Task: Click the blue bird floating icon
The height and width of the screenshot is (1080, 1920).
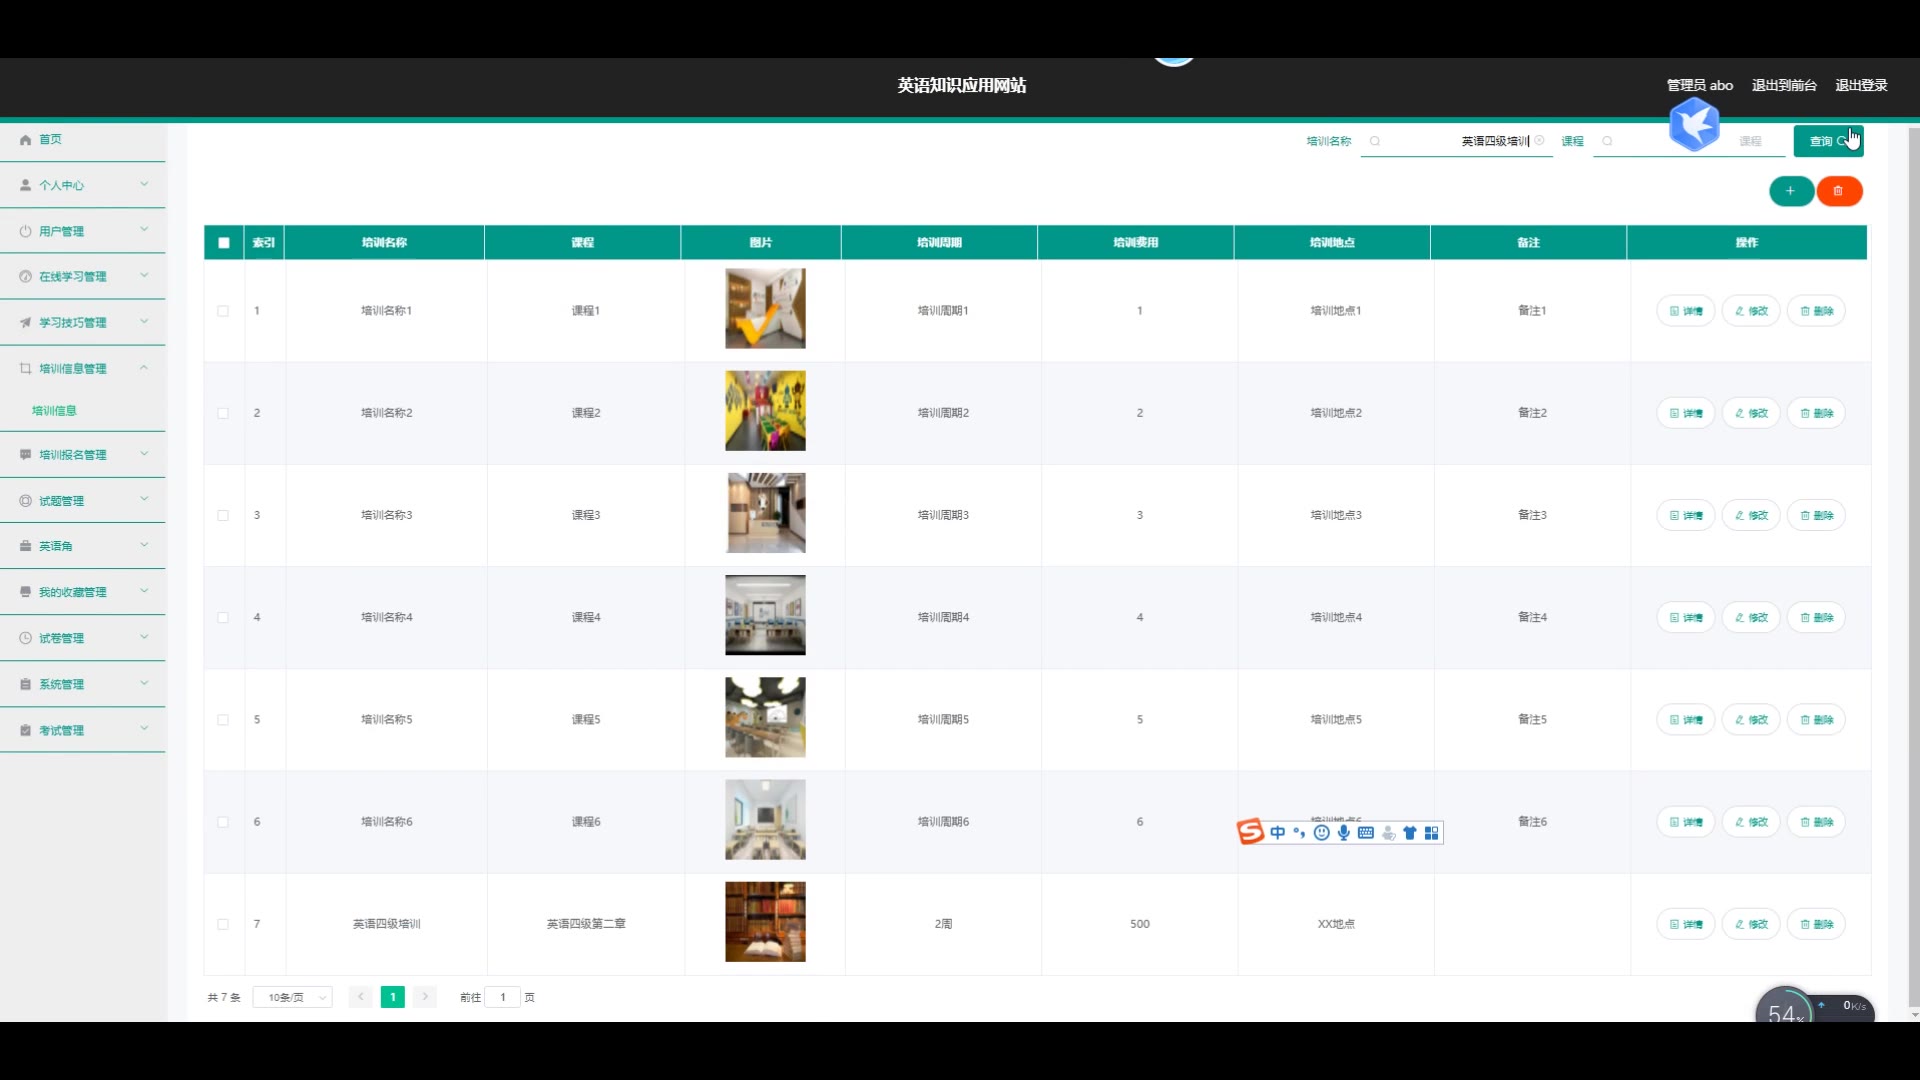Action: tap(1694, 125)
